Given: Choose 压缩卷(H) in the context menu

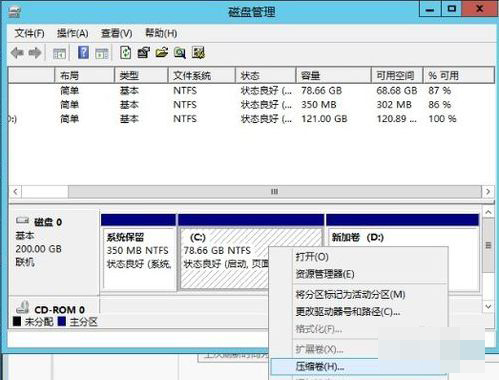Looking at the screenshot, I should click(x=320, y=367).
